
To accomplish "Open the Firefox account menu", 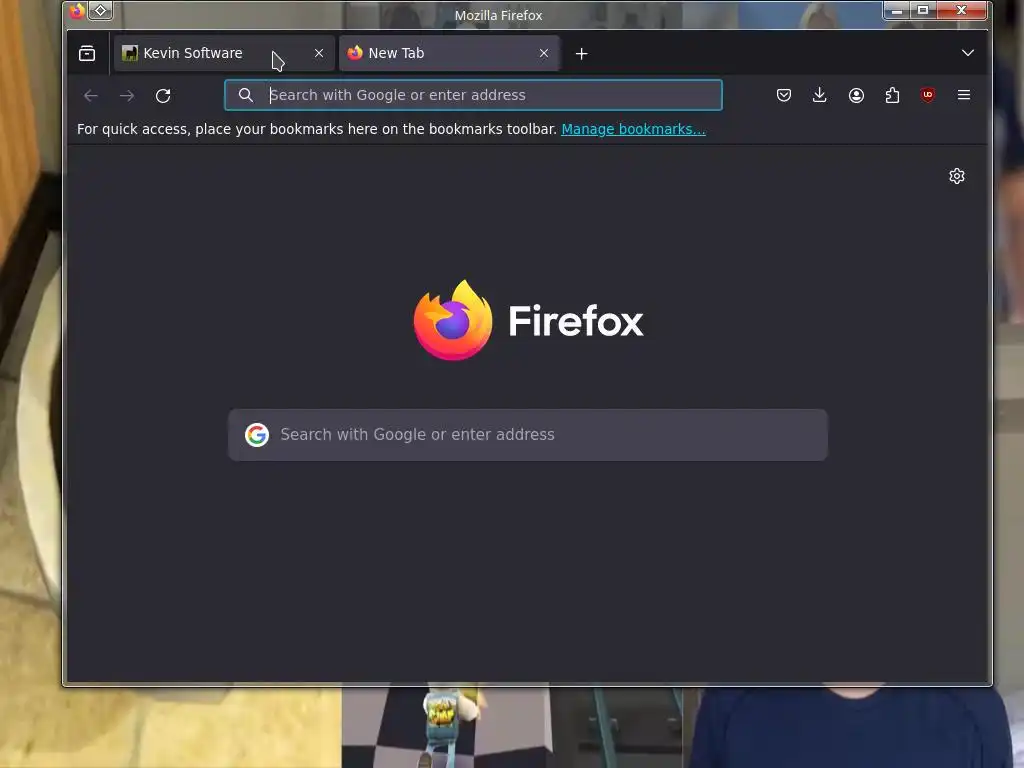I will click(x=856, y=95).
